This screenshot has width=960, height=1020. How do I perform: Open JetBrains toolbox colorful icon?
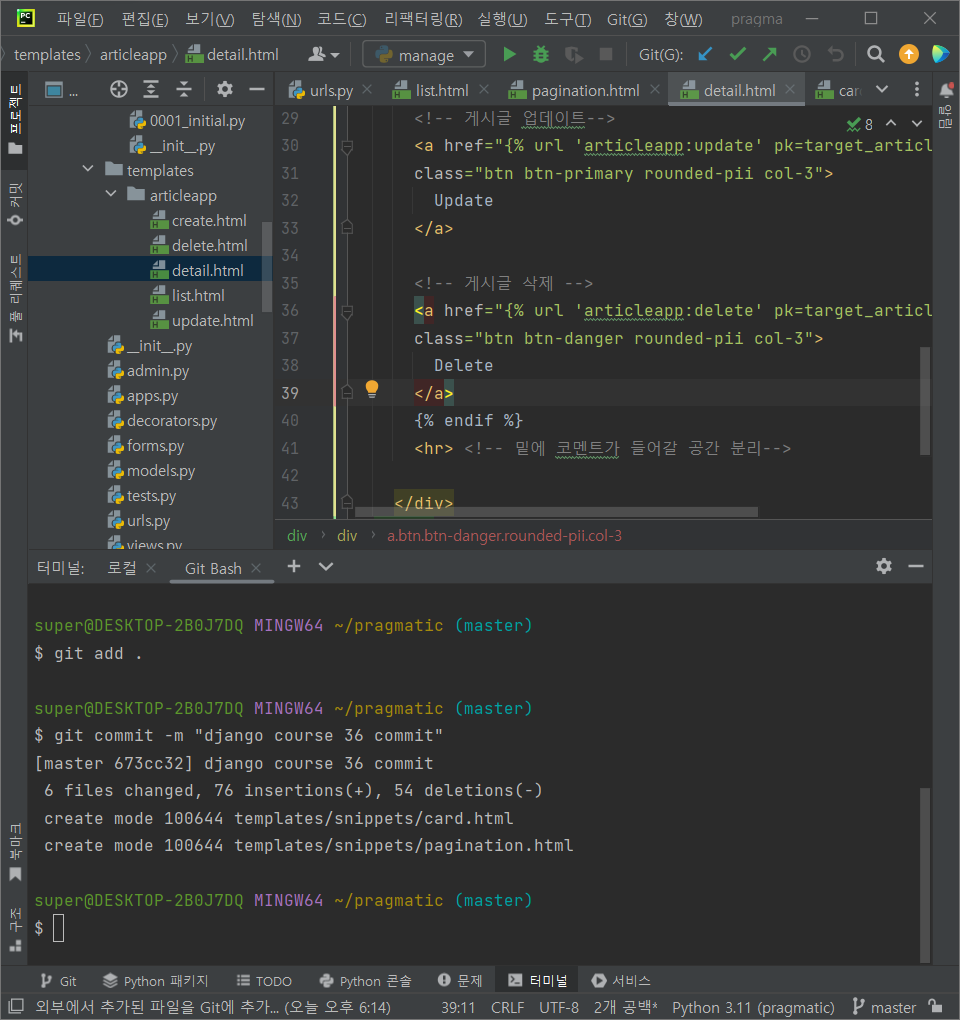pyautogui.click(x=940, y=55)
